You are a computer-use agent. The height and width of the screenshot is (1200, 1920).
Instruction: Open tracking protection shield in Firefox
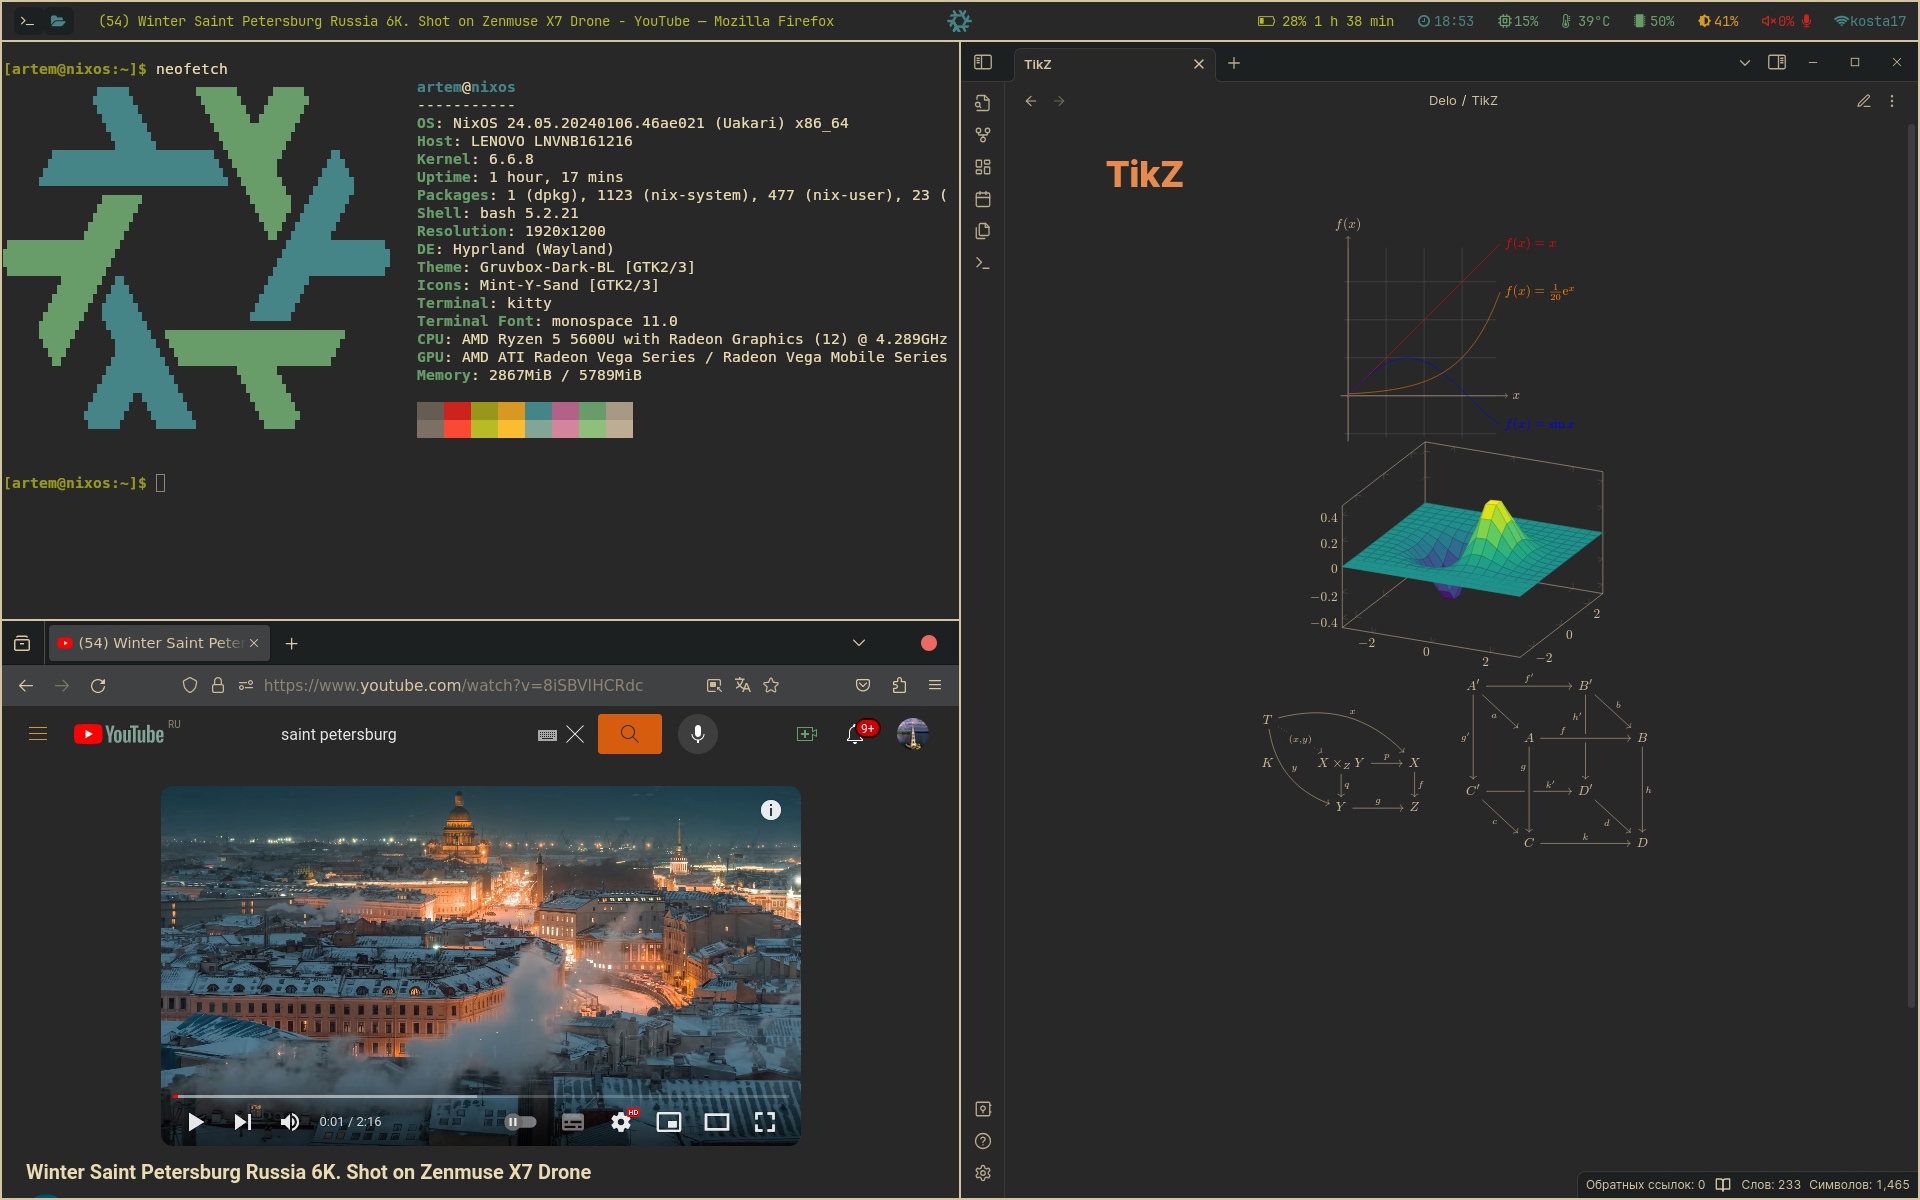pos(190,685)
